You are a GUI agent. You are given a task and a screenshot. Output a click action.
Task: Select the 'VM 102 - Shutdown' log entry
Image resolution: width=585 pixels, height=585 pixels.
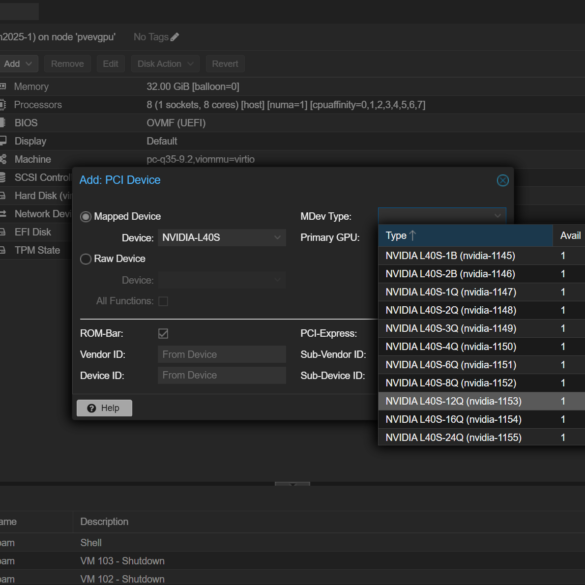click(x=122, y=579)
